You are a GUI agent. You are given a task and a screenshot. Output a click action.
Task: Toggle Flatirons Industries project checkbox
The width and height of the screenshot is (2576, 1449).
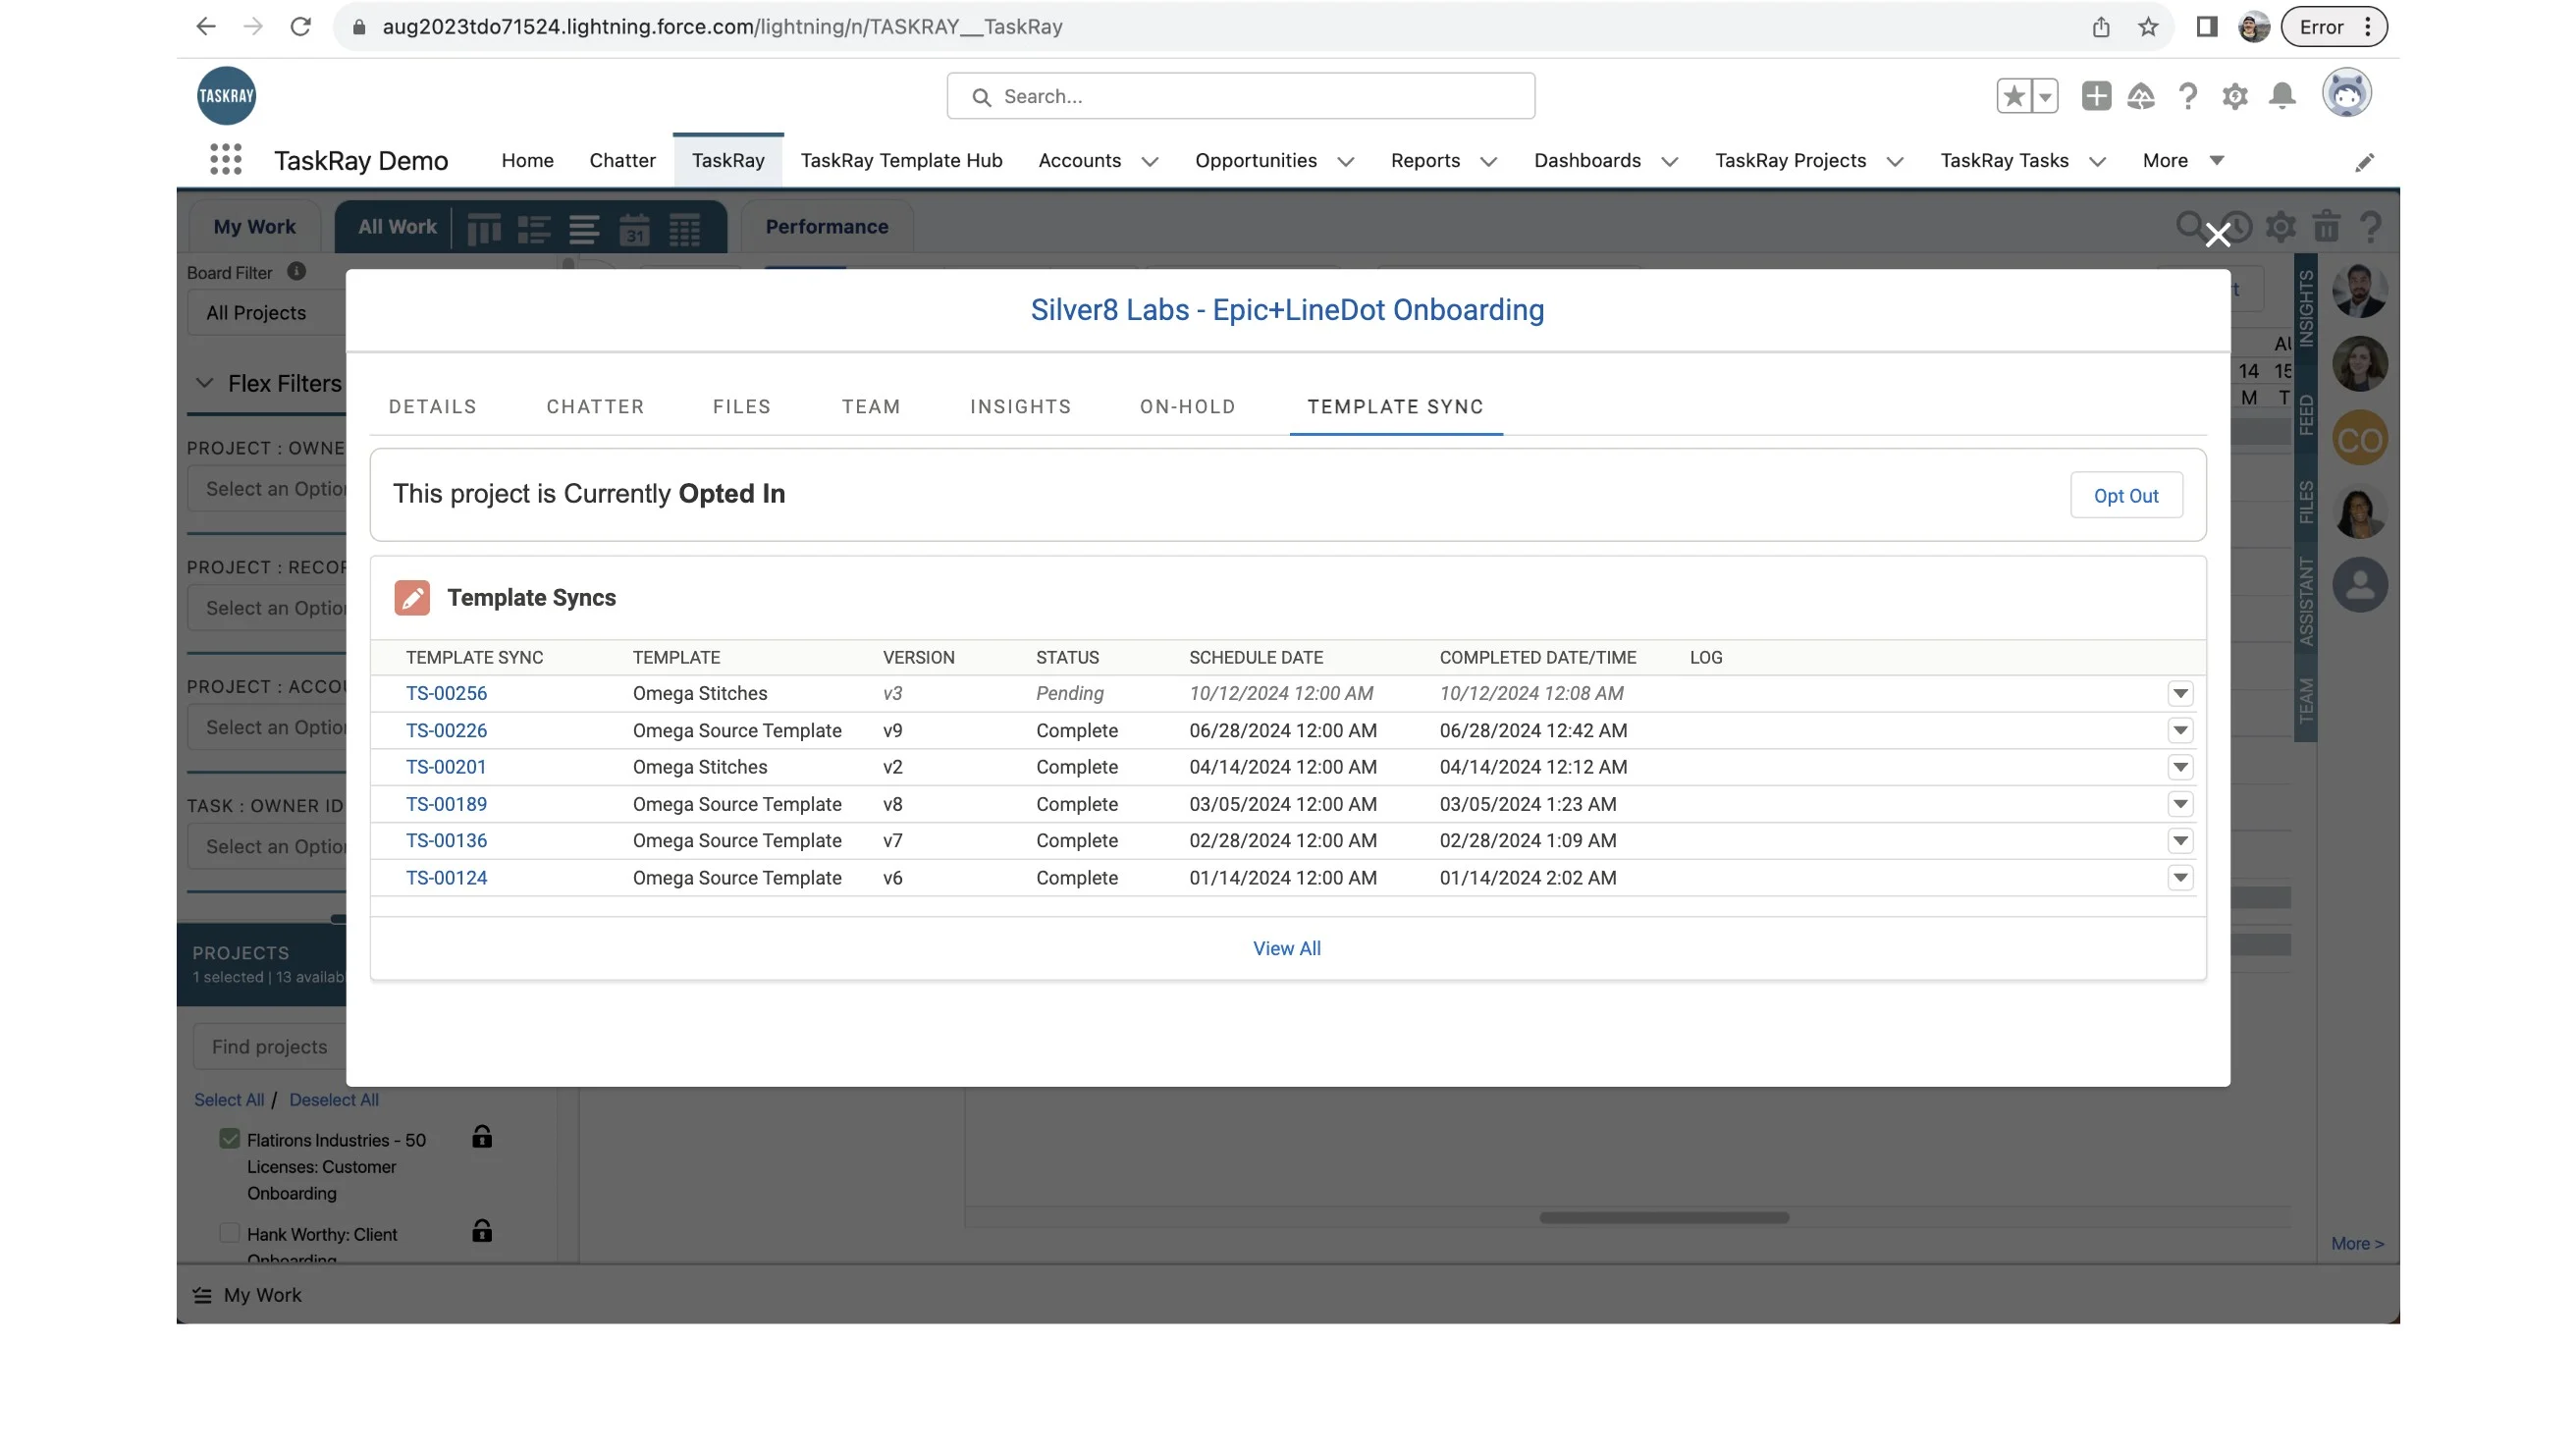coord(230,1139)
